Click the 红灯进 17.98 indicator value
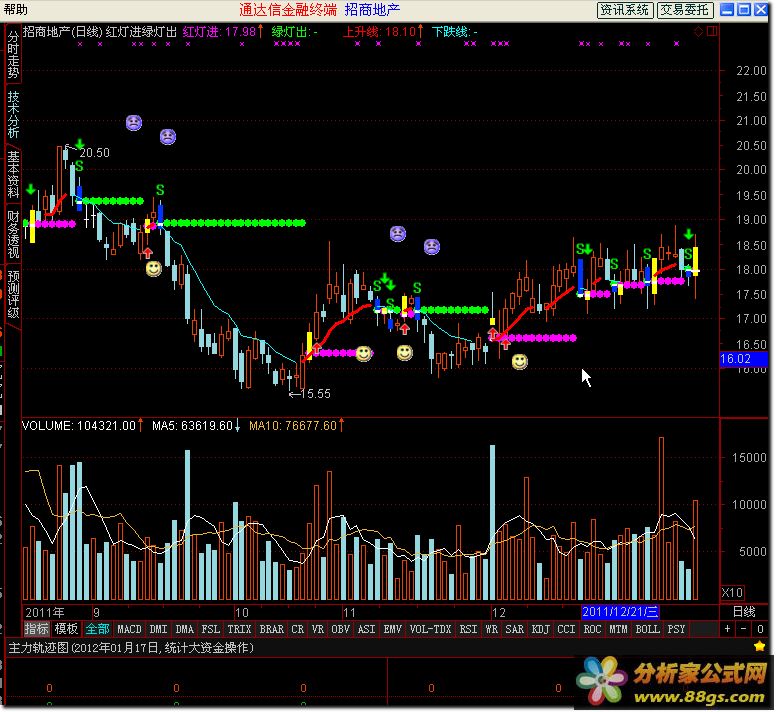776x712 pixels. coord(223,32)
